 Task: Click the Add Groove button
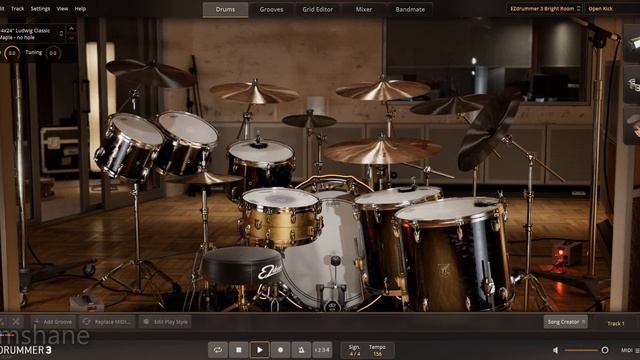click(54, 322)
